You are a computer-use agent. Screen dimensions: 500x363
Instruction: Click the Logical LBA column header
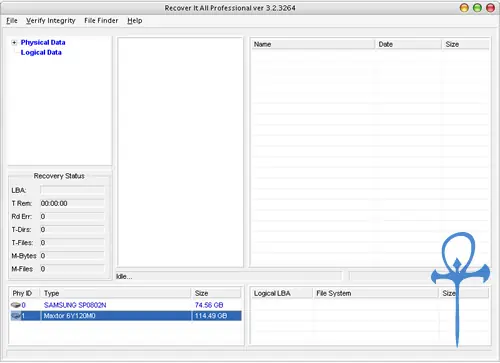pyautogui.click(x=282, y=293)
